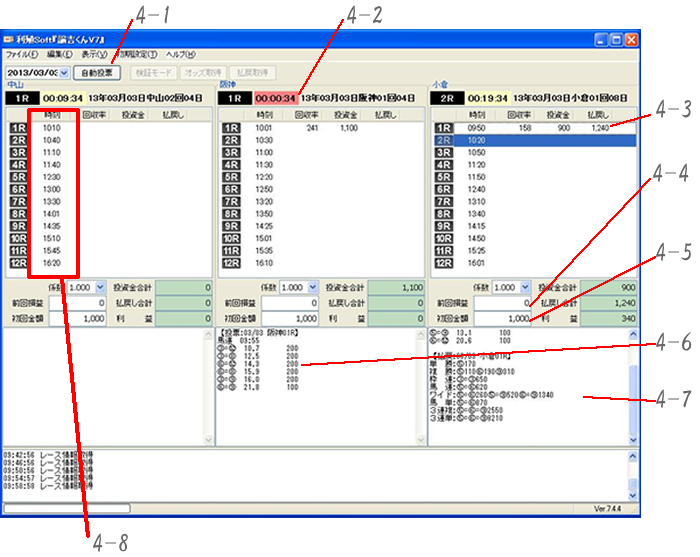Select the 3R race badge in 阪神 list
This screenshot has height=557, width=700.
pyautogui.click(x=231, y=153)
